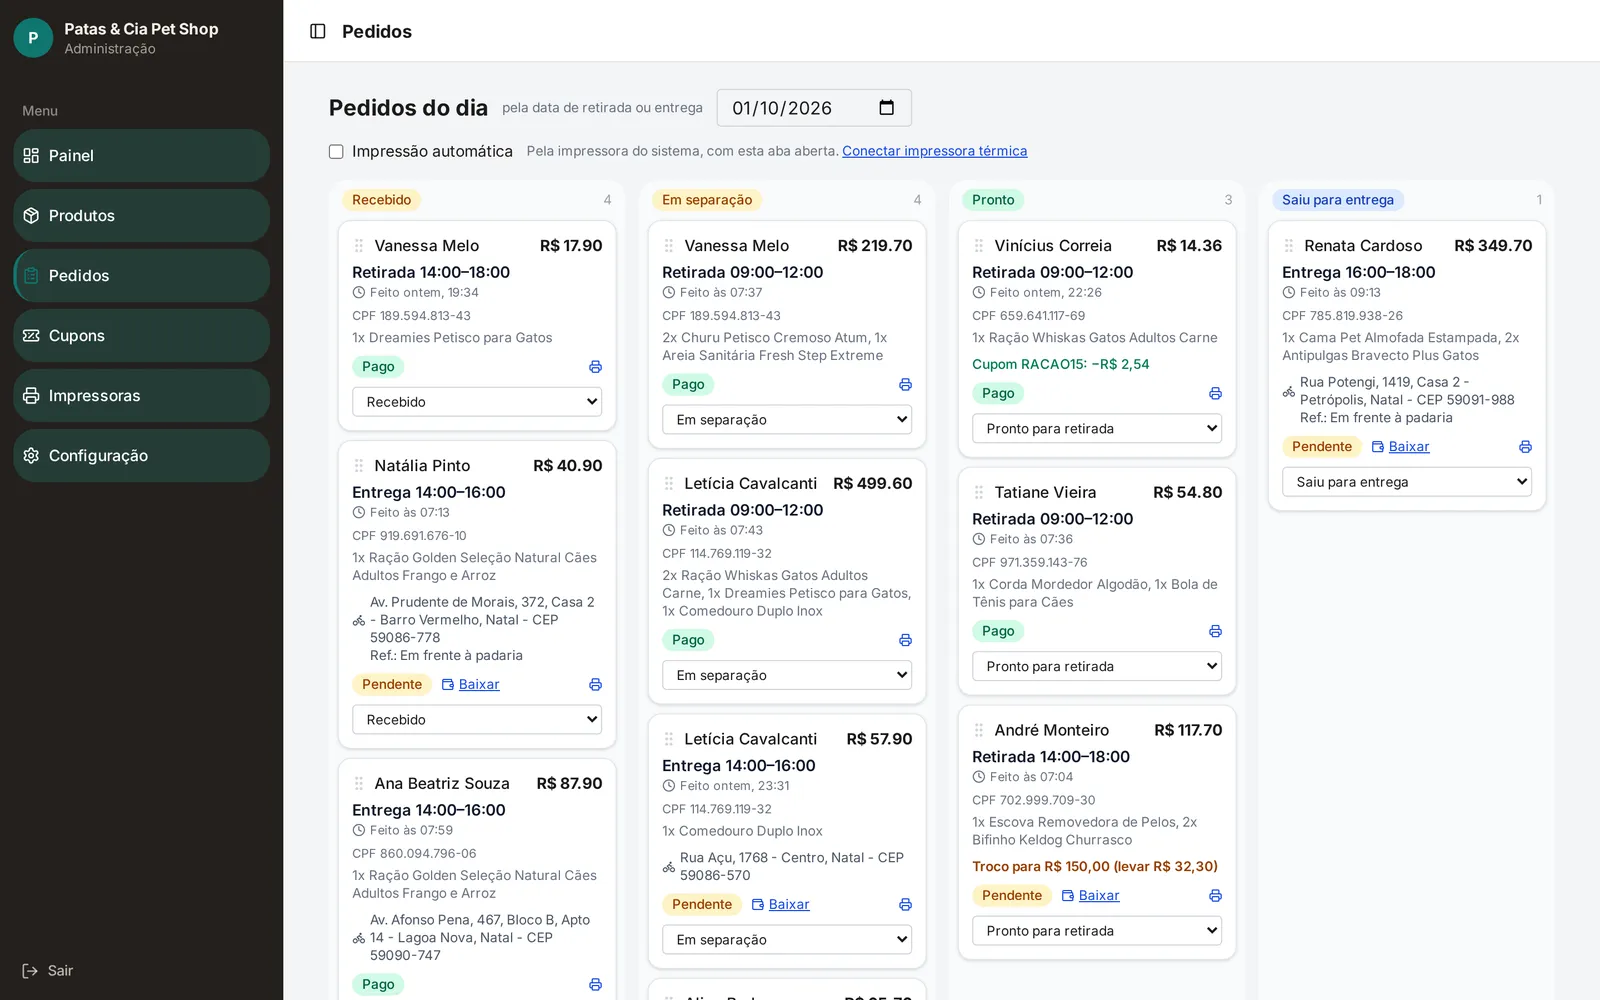Image resolution: width=1600 pixels, height=1000 pixels.
Task: Open status dropdown for Letícia Cavalcanti R$ 499.60
Action: 787,675
